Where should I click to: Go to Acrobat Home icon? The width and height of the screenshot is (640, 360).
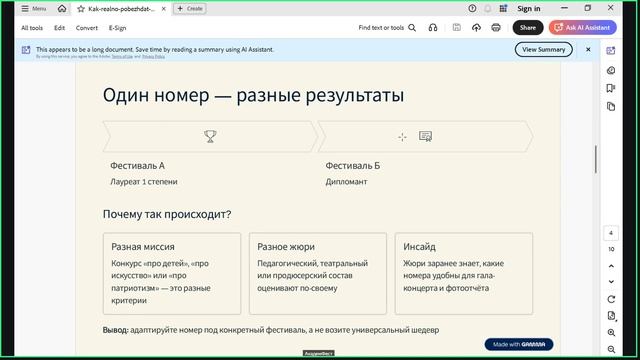[x=62, y=9]
